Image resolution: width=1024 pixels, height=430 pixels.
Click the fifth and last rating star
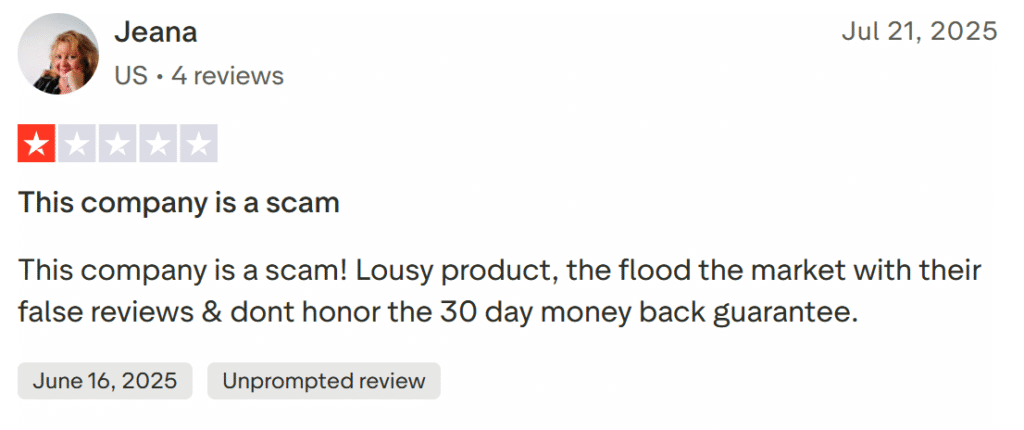tap(198, 144)
